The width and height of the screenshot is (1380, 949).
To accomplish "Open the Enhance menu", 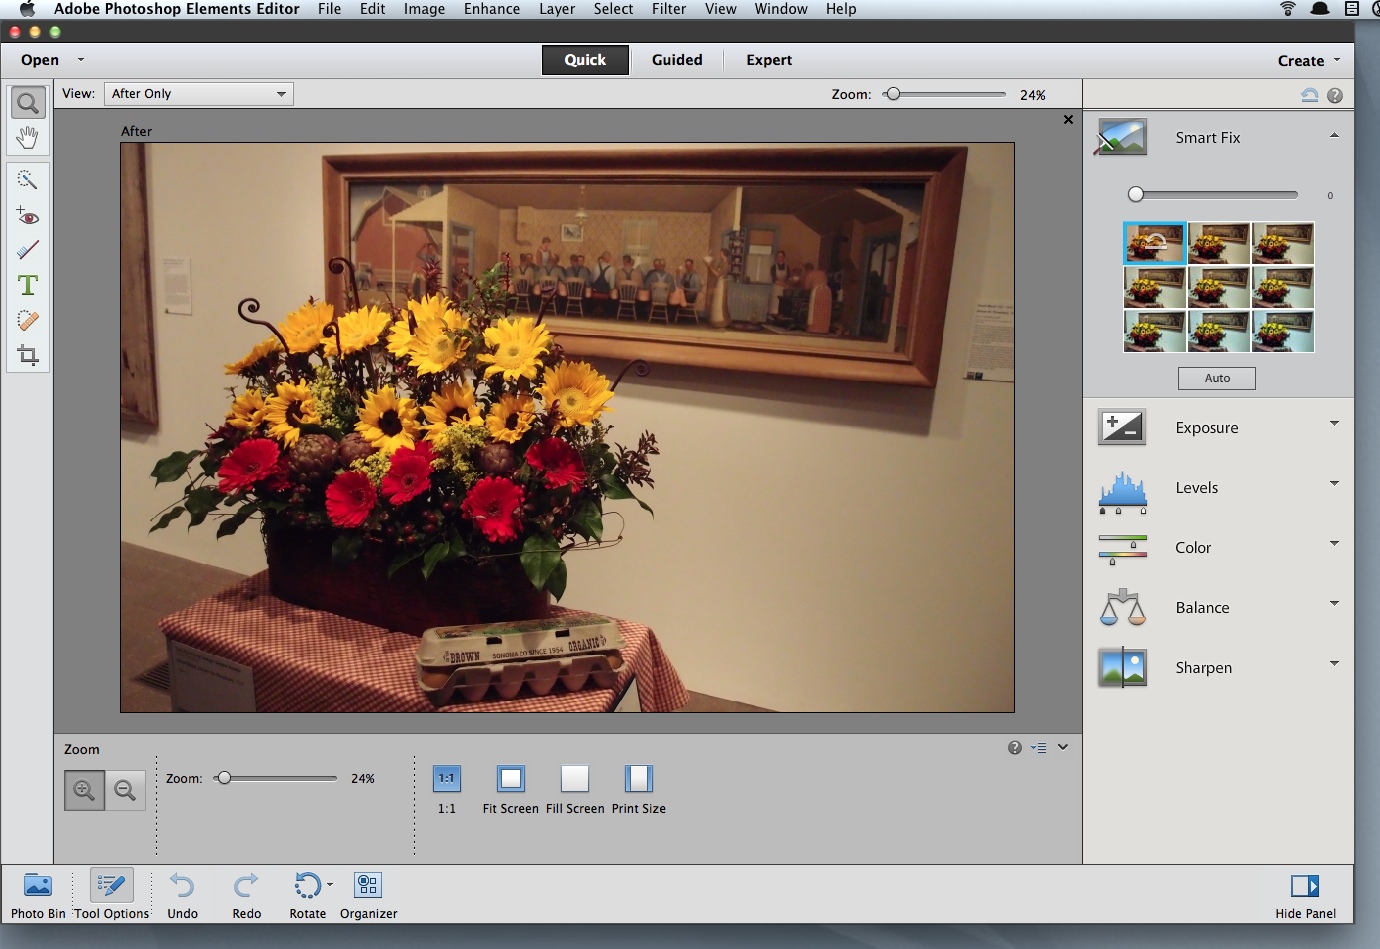I will tap(491, 9).
